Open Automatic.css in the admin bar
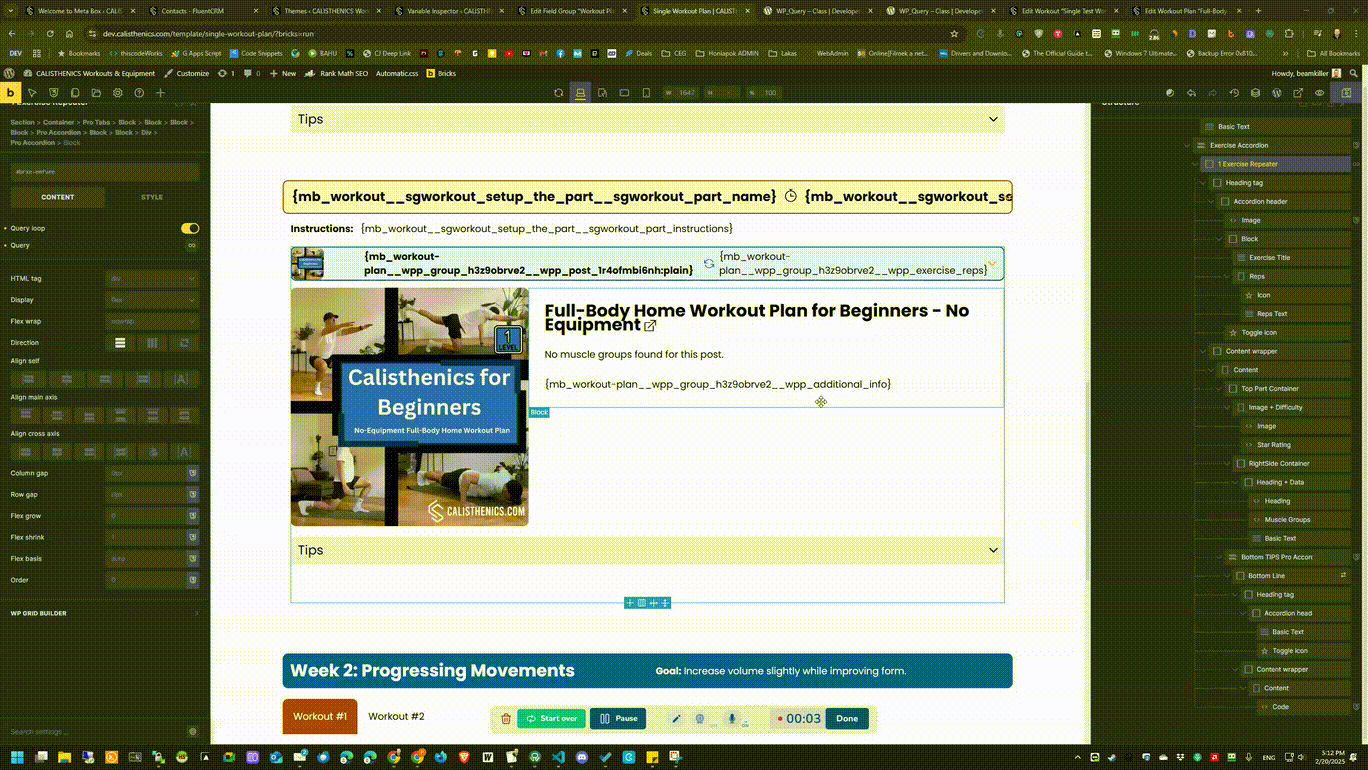Screen dimensions: 1368x770 point(398,73)
